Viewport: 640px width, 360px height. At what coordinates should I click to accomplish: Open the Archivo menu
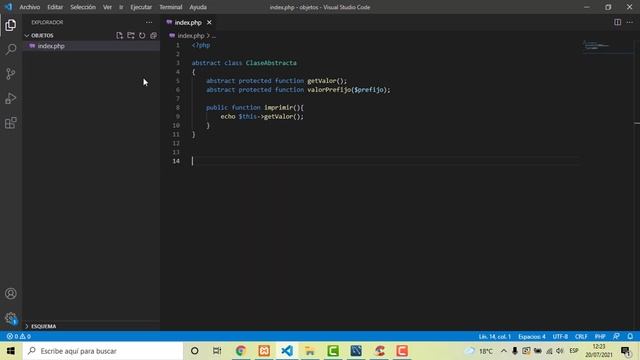coord(30,7)
